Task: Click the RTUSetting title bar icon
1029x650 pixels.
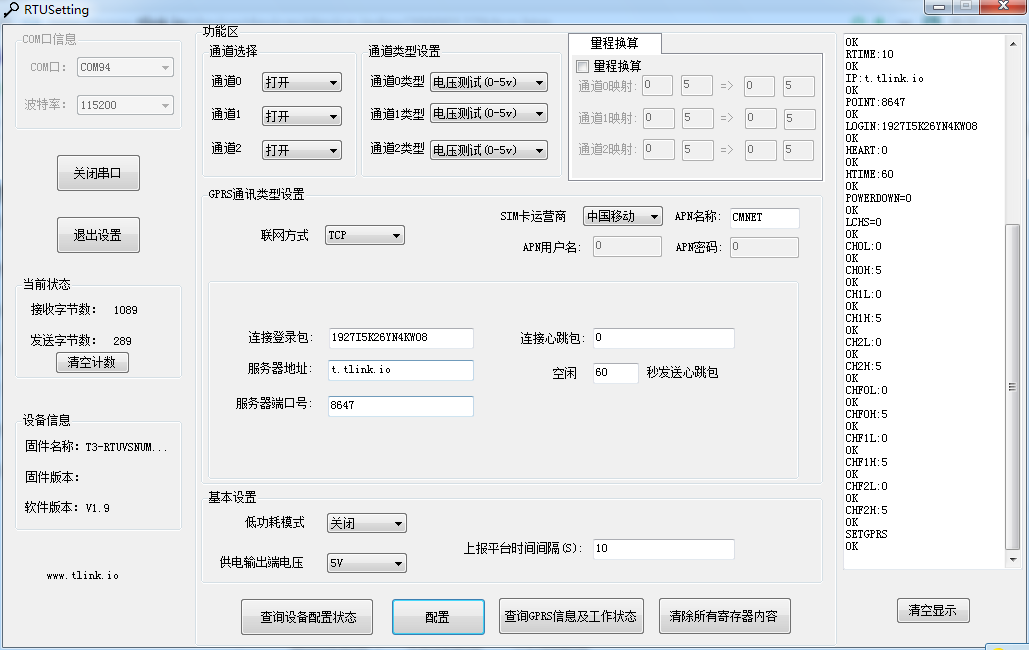Action: [11, 10]
